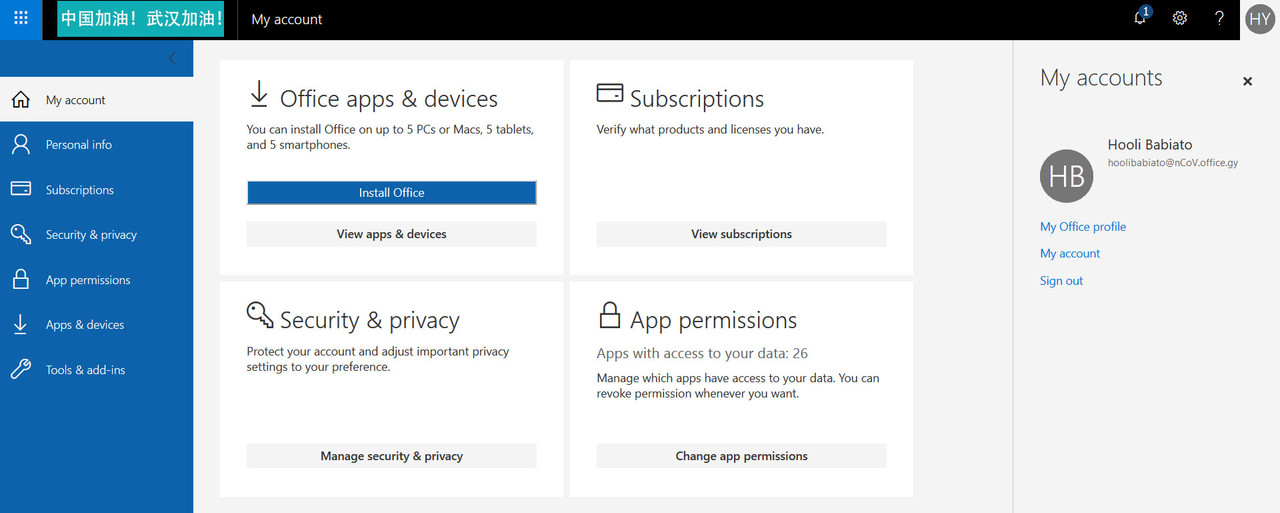Click Change app permissions button
This screenshot has height=513, width=1280.
click(x=742, y=456)
